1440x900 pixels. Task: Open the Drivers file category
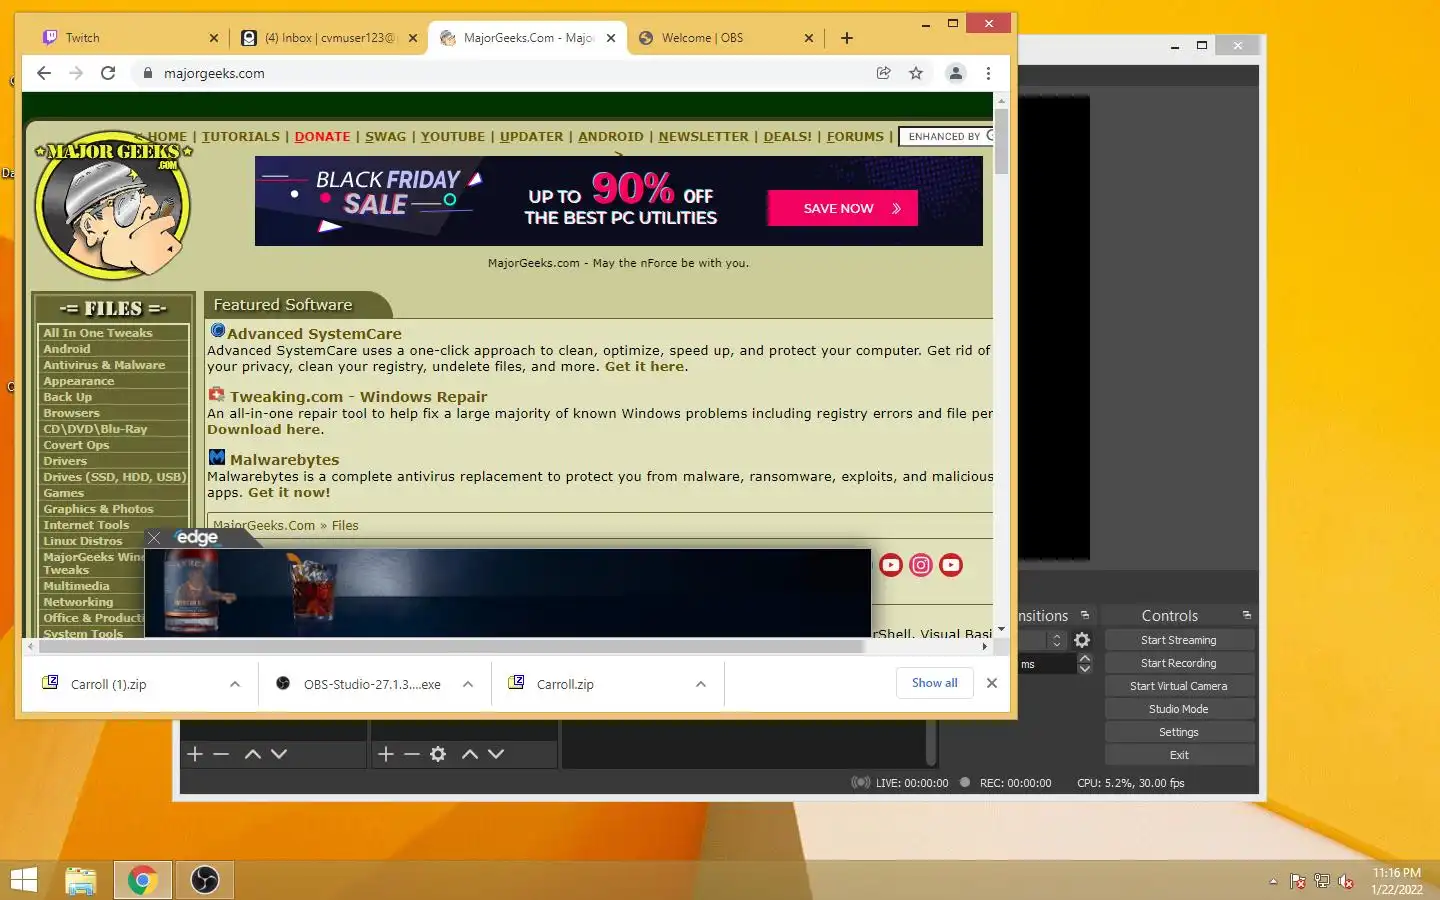[x=65, y=461]
